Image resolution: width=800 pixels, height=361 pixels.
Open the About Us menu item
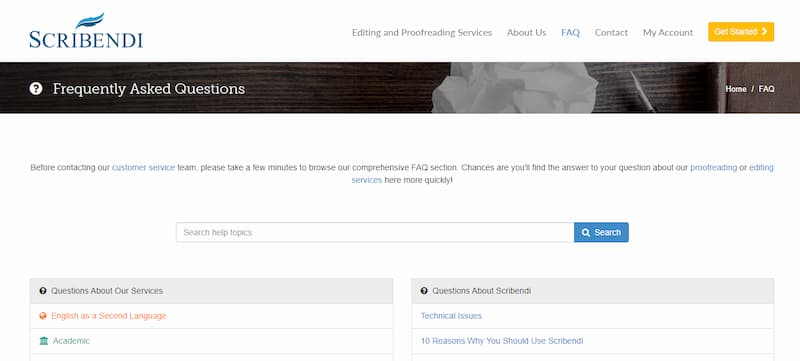click(527, 33)
